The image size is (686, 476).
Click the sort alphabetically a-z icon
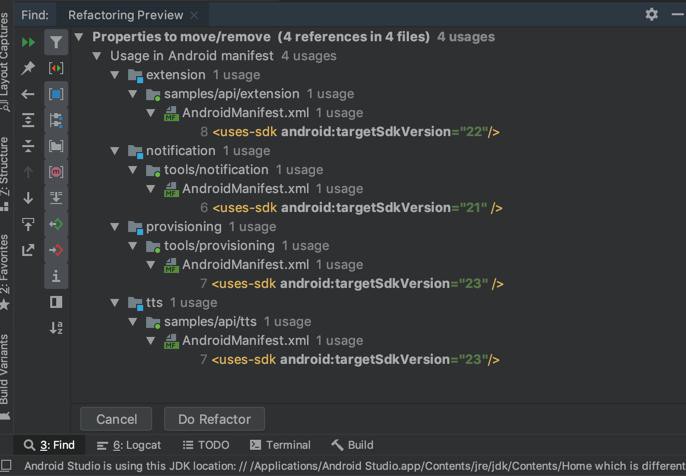click(x=56, y=328)
